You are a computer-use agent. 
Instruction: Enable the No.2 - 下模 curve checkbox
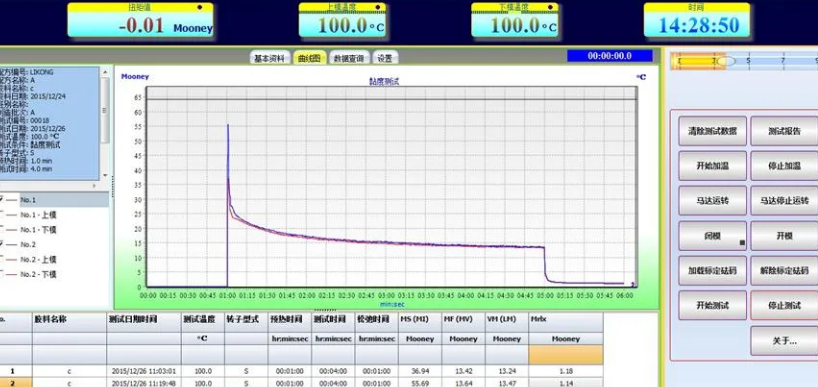coord(2,274)
